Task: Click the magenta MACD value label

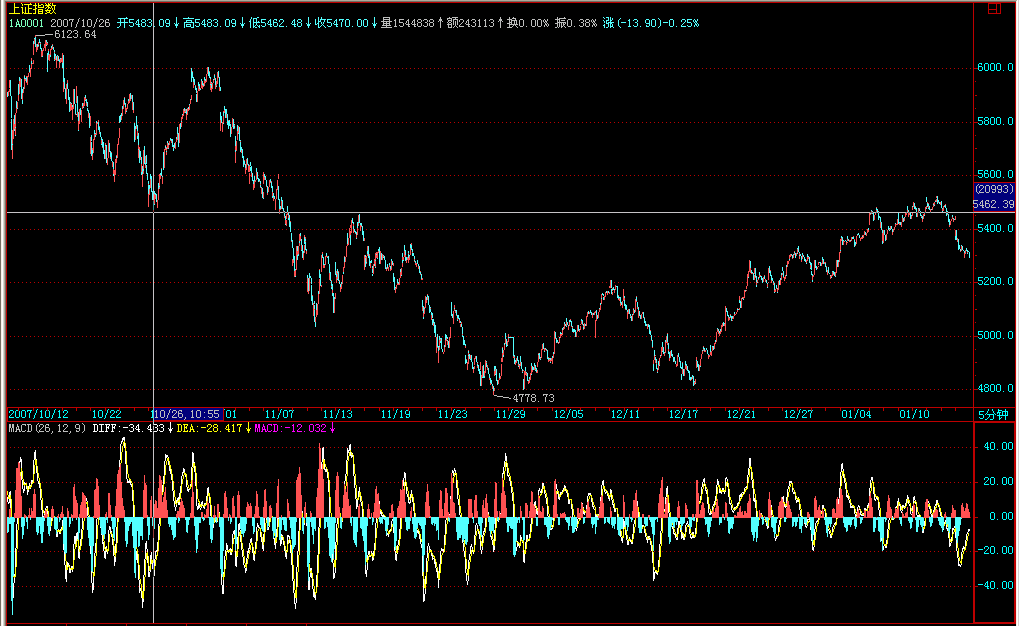Action: (x=290, y=428)
